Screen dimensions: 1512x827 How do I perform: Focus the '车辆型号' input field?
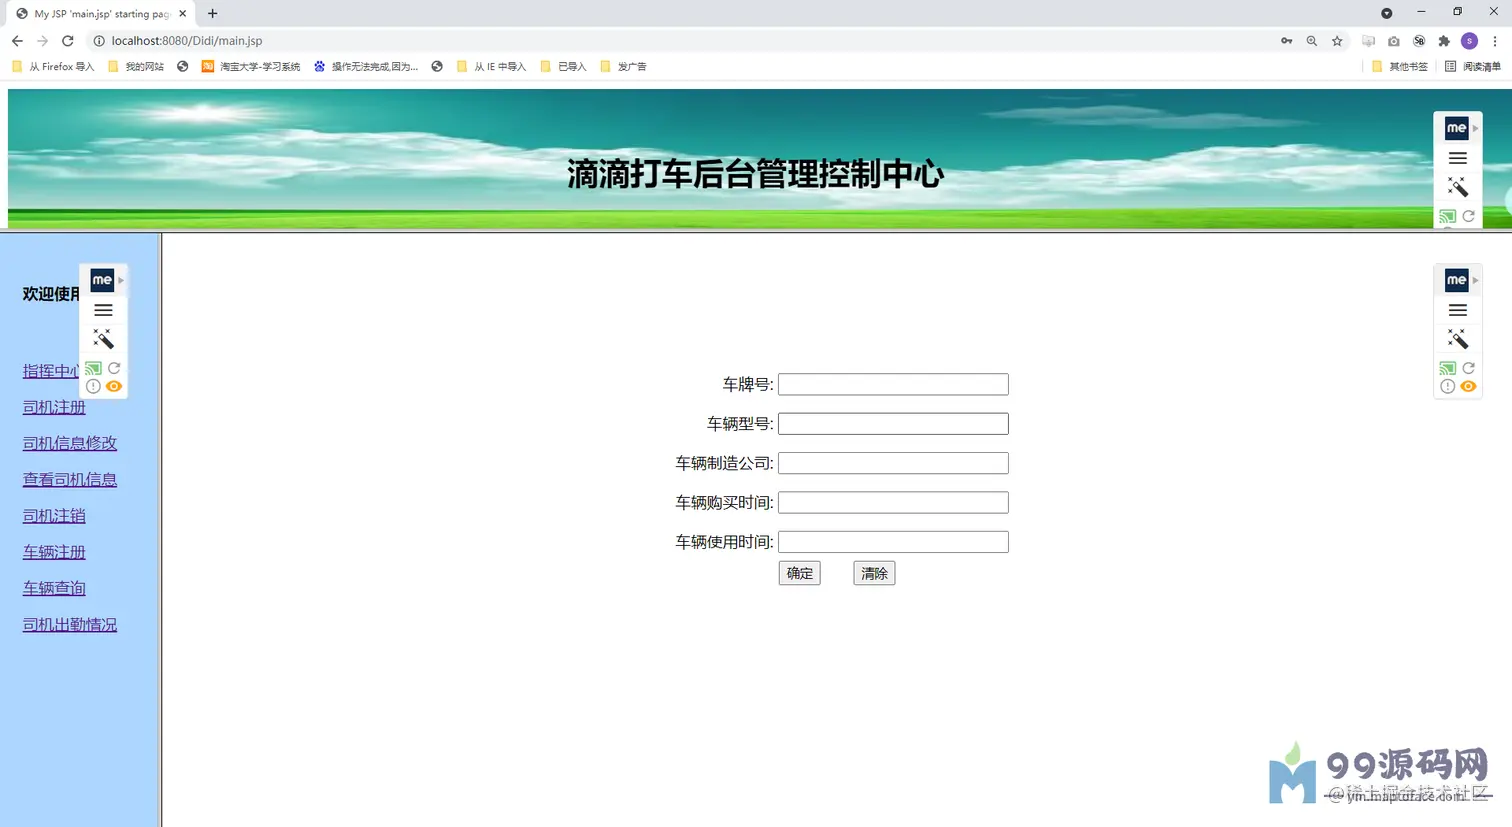pyautogui.click(x=893, y=424)
